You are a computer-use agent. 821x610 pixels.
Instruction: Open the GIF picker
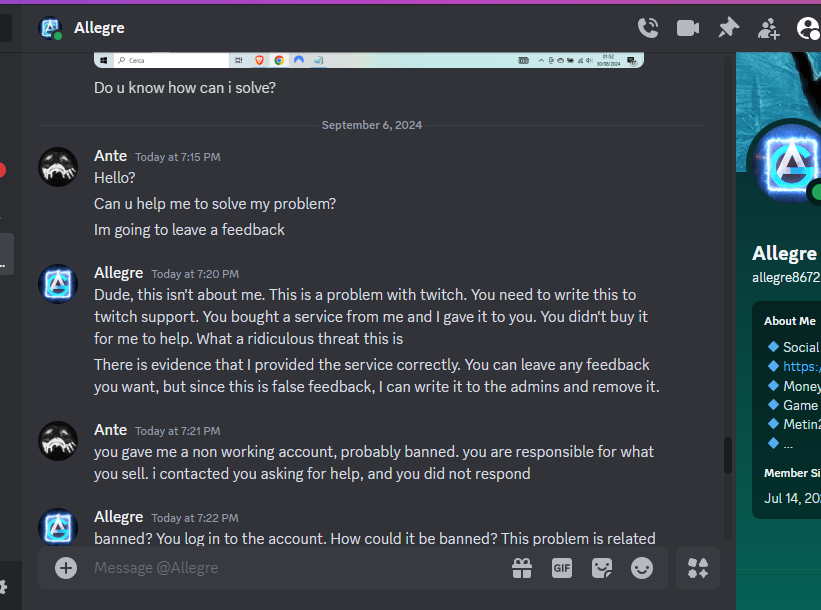coord(562,568)
